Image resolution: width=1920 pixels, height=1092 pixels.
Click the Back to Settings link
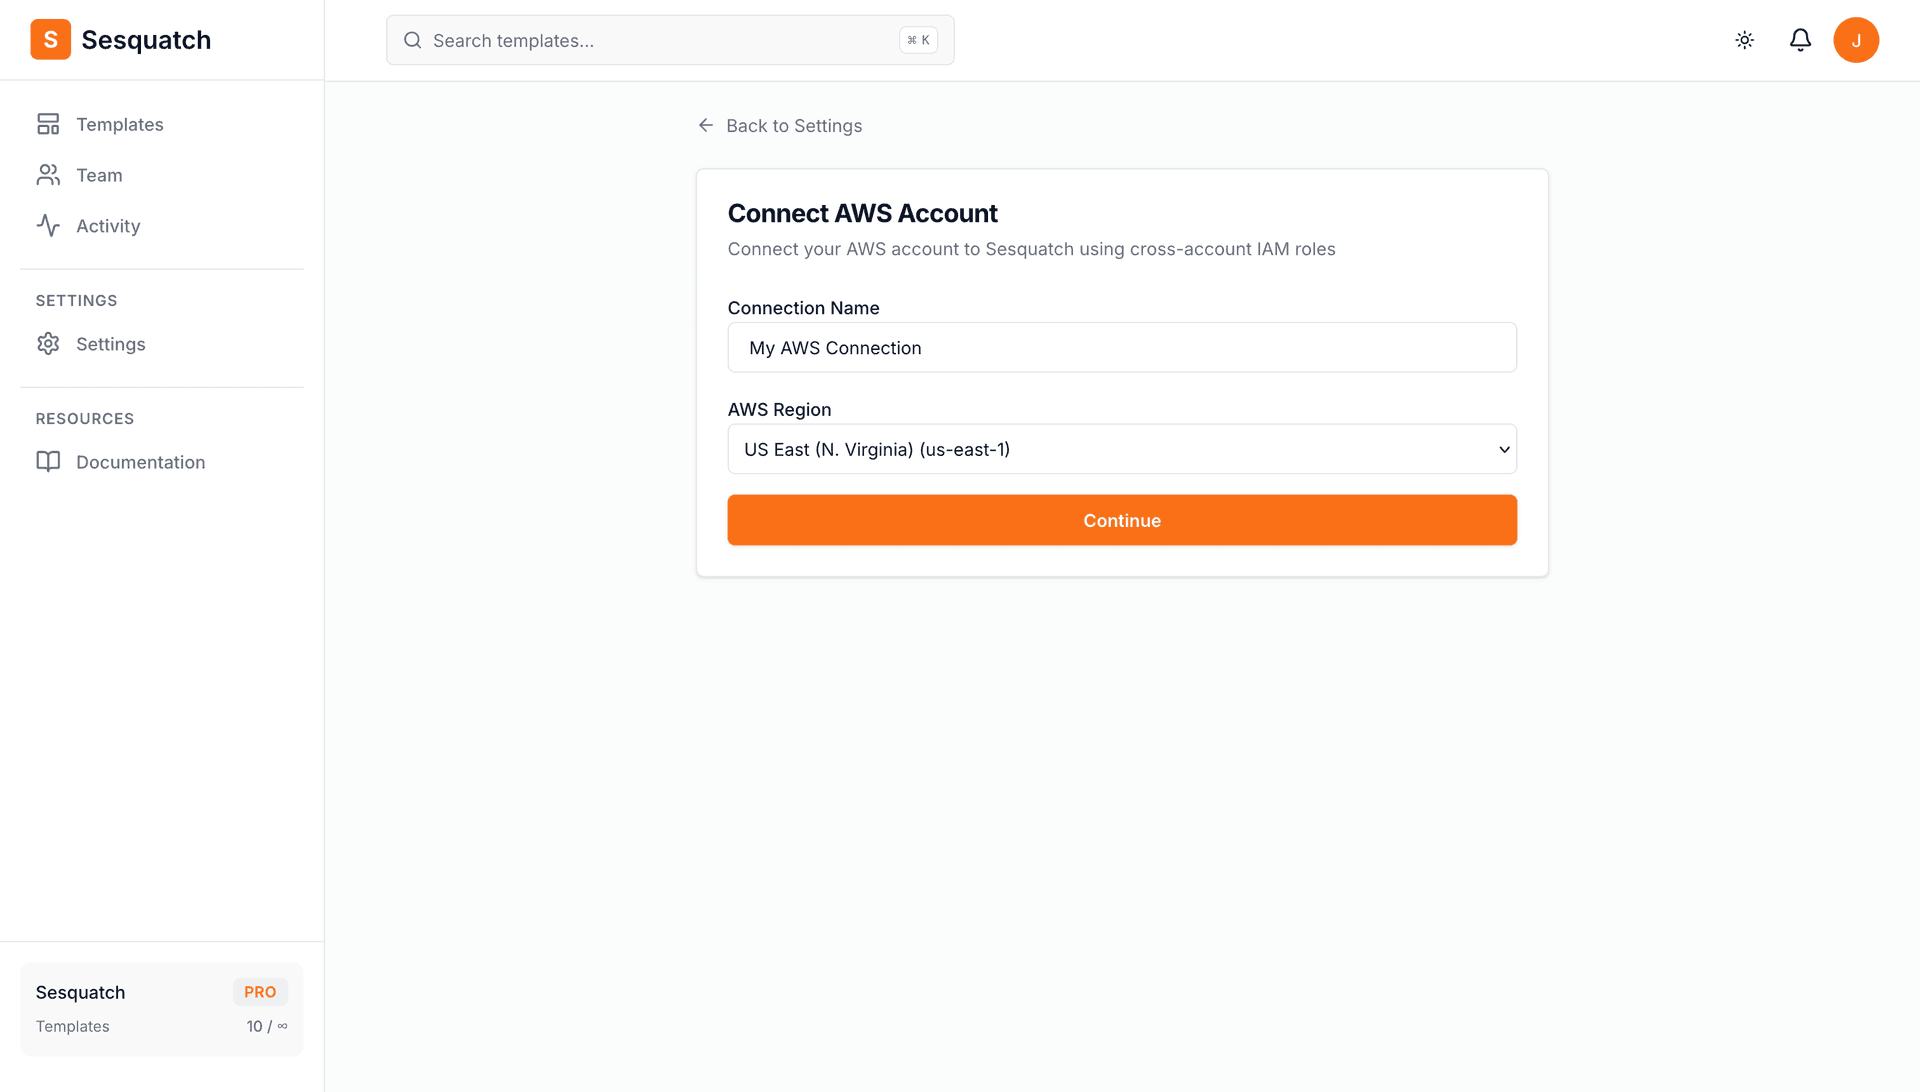point(794,125)
